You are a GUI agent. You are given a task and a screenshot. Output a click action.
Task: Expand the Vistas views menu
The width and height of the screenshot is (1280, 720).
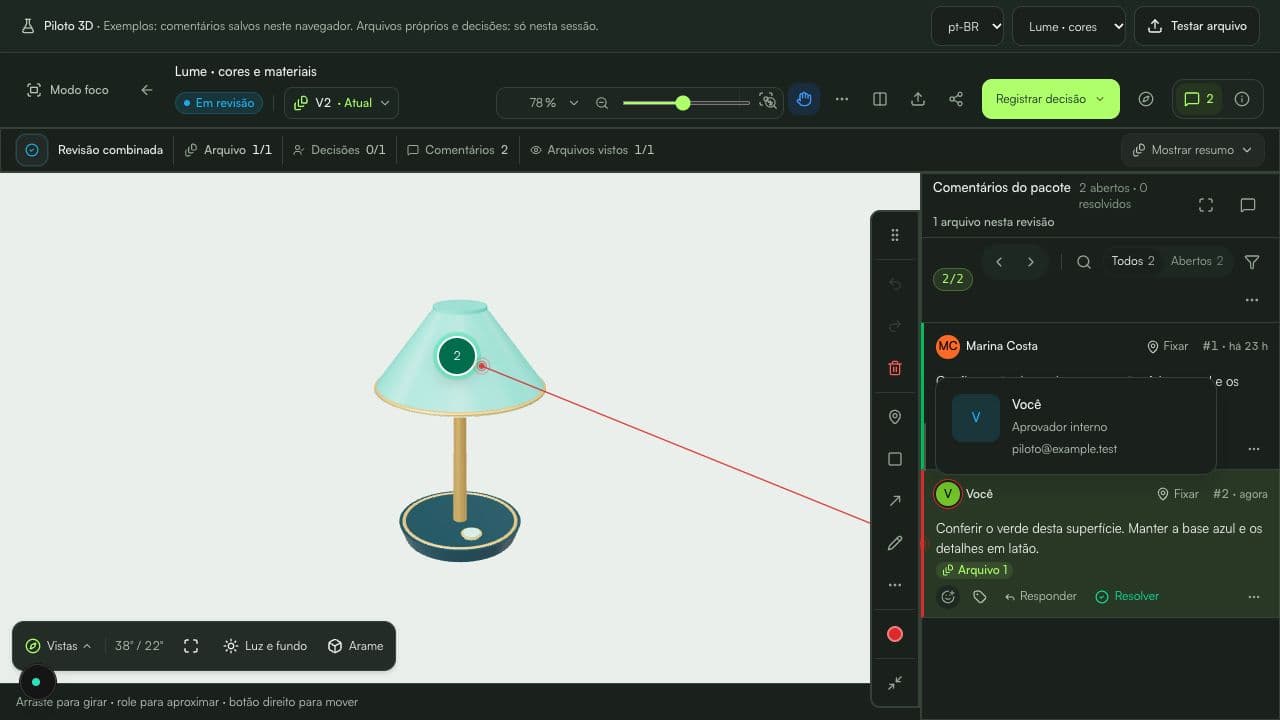pyautogui.click(x=58, y=646)
